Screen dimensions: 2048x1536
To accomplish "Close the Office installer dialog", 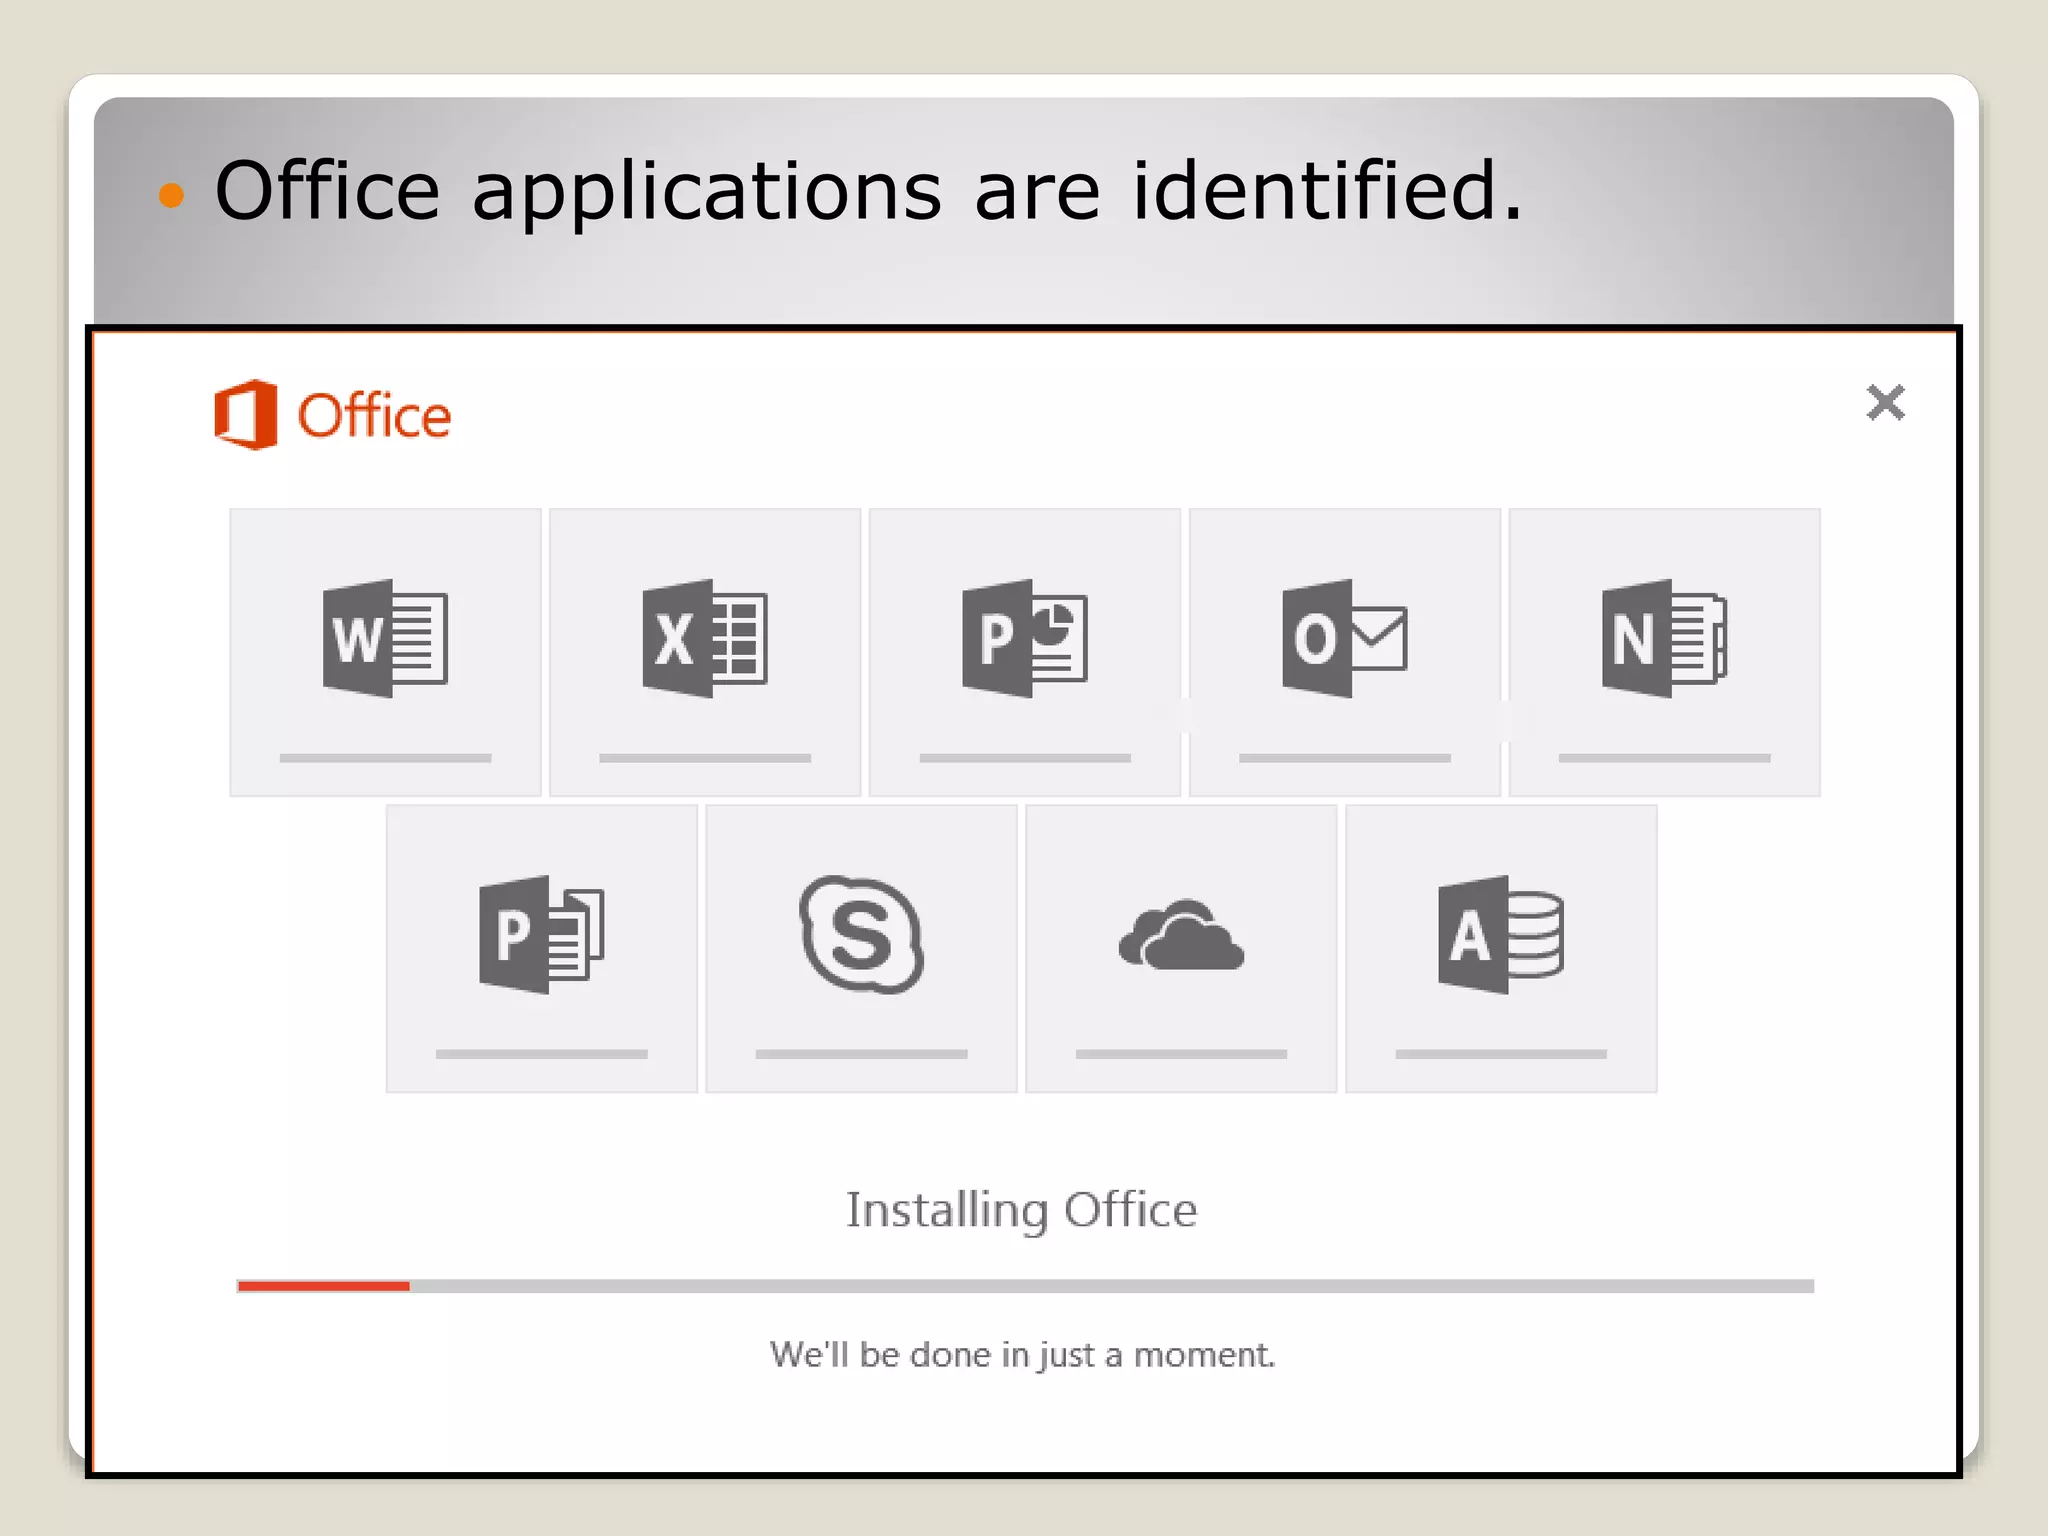I will (1886, 403).
